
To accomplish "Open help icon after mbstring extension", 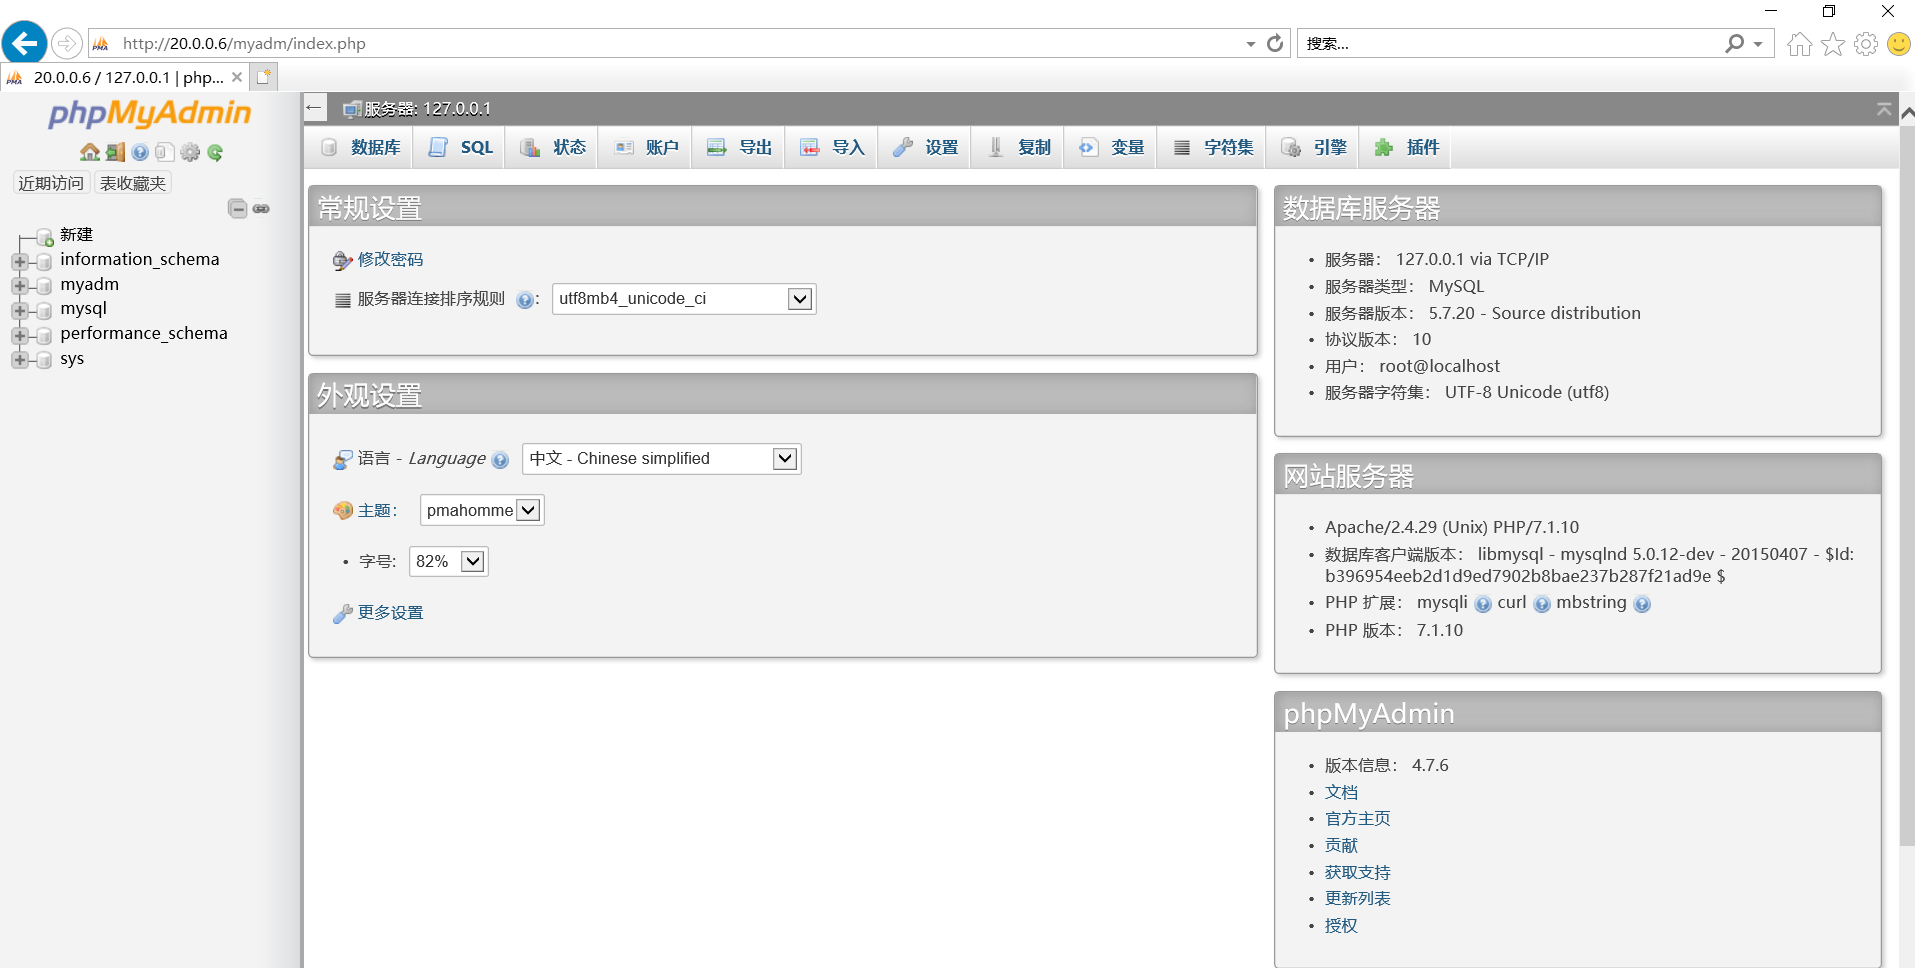I will pos(1642,604).
